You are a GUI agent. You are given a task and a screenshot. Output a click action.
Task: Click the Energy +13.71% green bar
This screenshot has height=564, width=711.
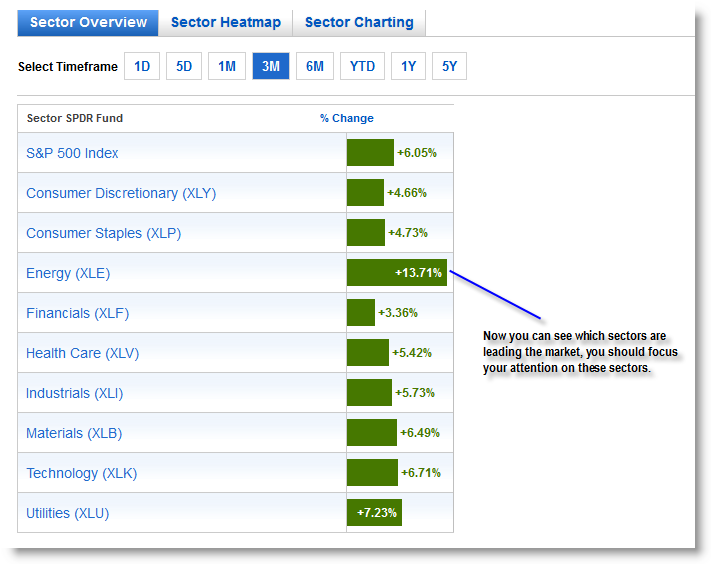tap(397, 272)
